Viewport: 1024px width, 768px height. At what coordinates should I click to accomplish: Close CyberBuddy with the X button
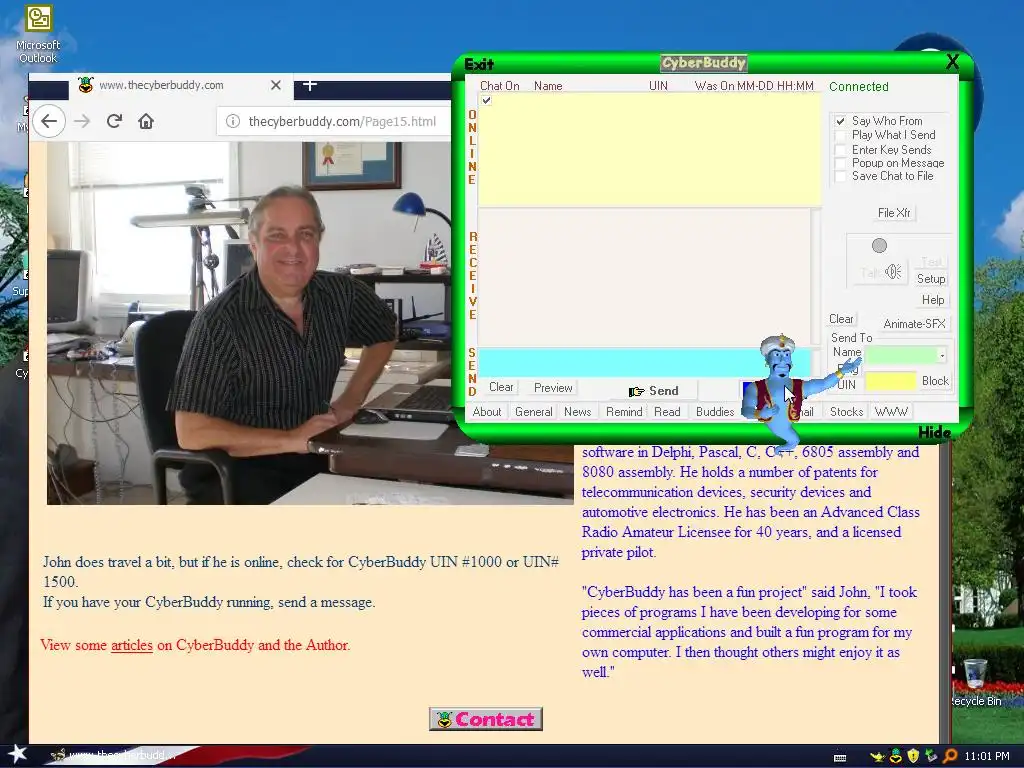[952, 62]
